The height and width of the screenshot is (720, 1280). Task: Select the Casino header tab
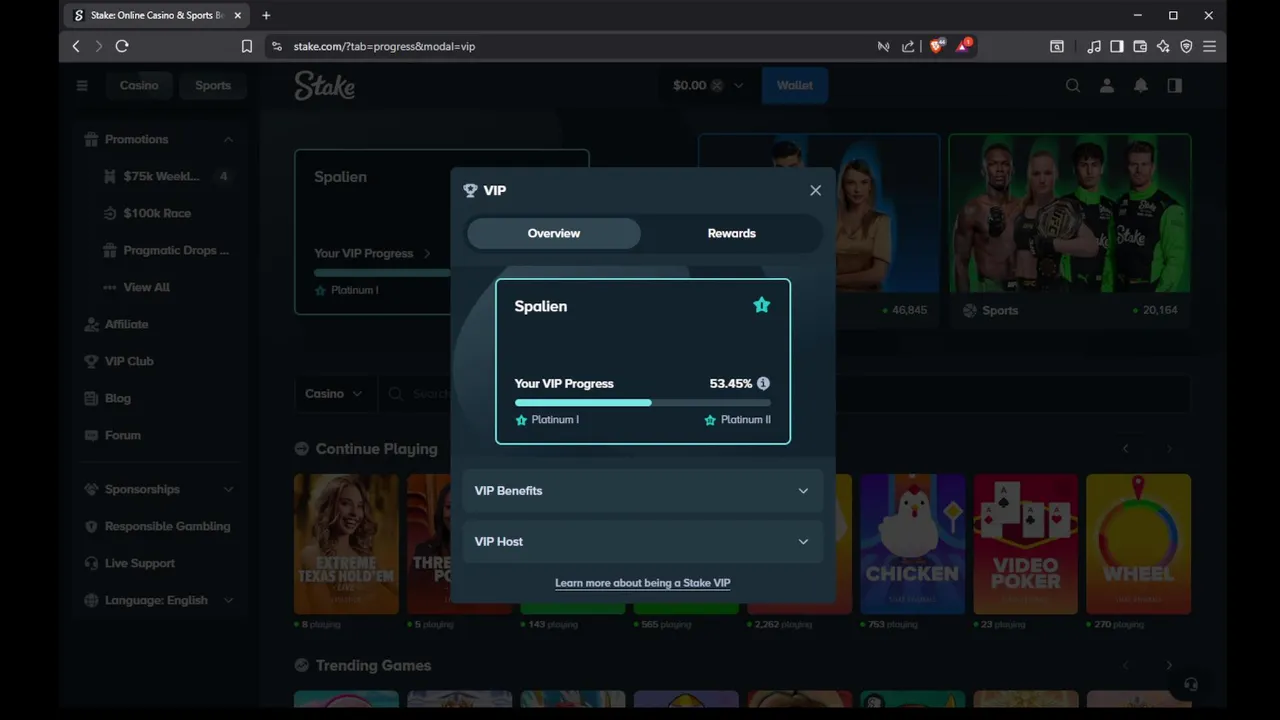coord(139,86)
